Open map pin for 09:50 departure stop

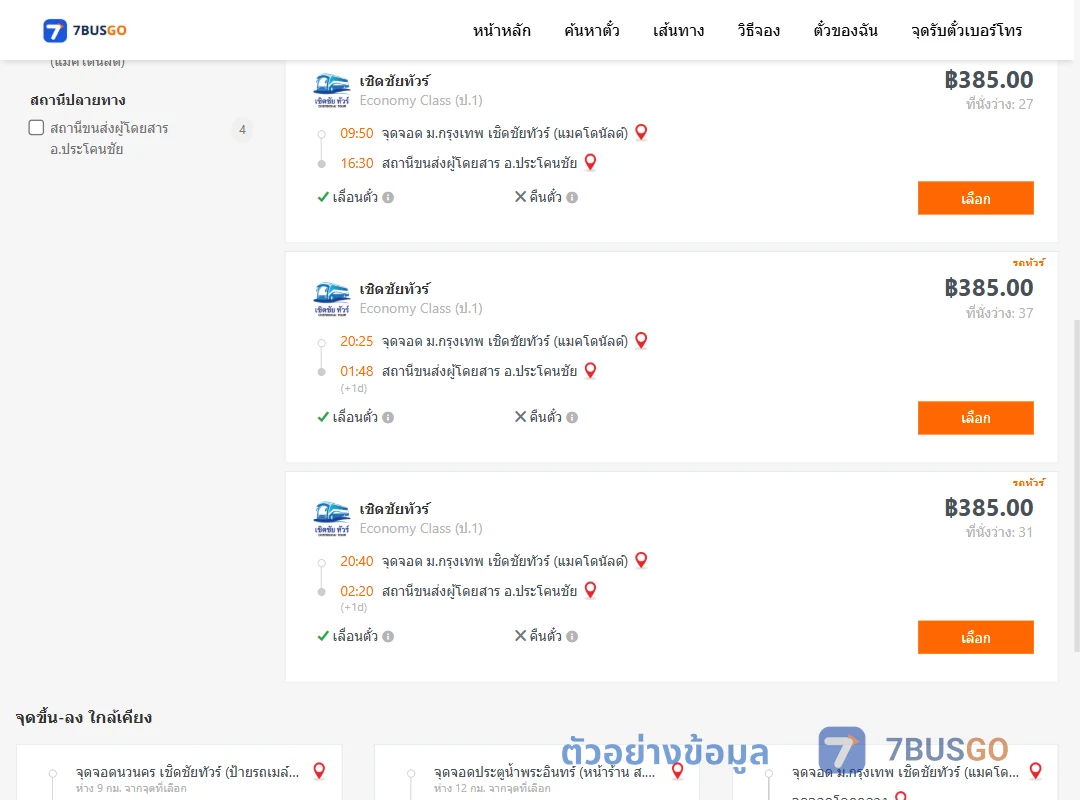641,132
